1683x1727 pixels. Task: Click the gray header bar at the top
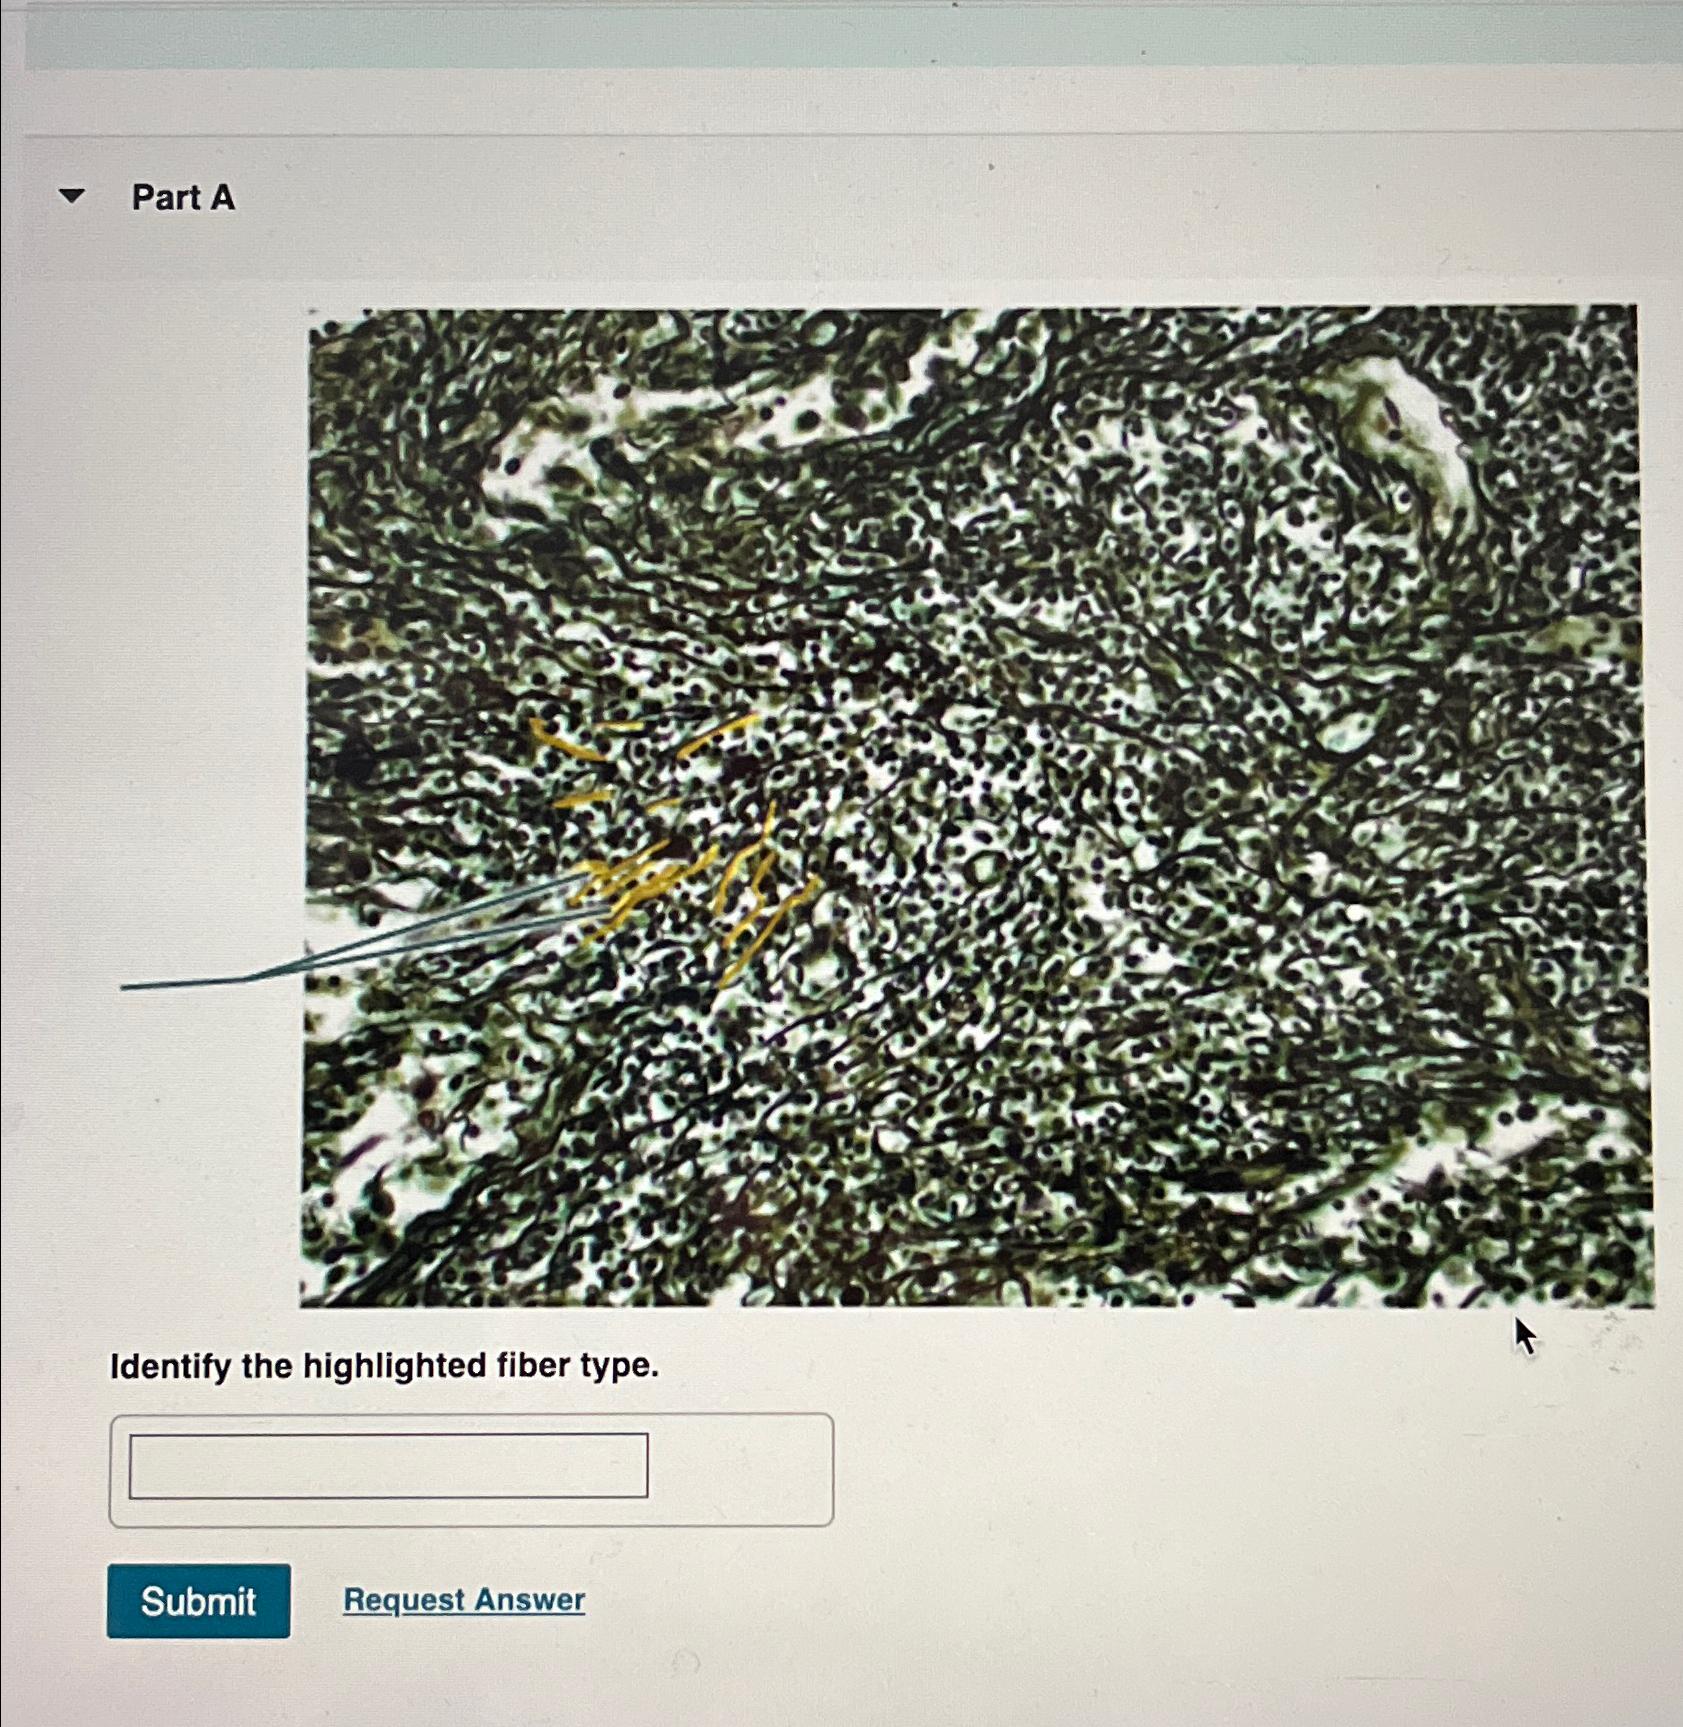coord(850,33)
